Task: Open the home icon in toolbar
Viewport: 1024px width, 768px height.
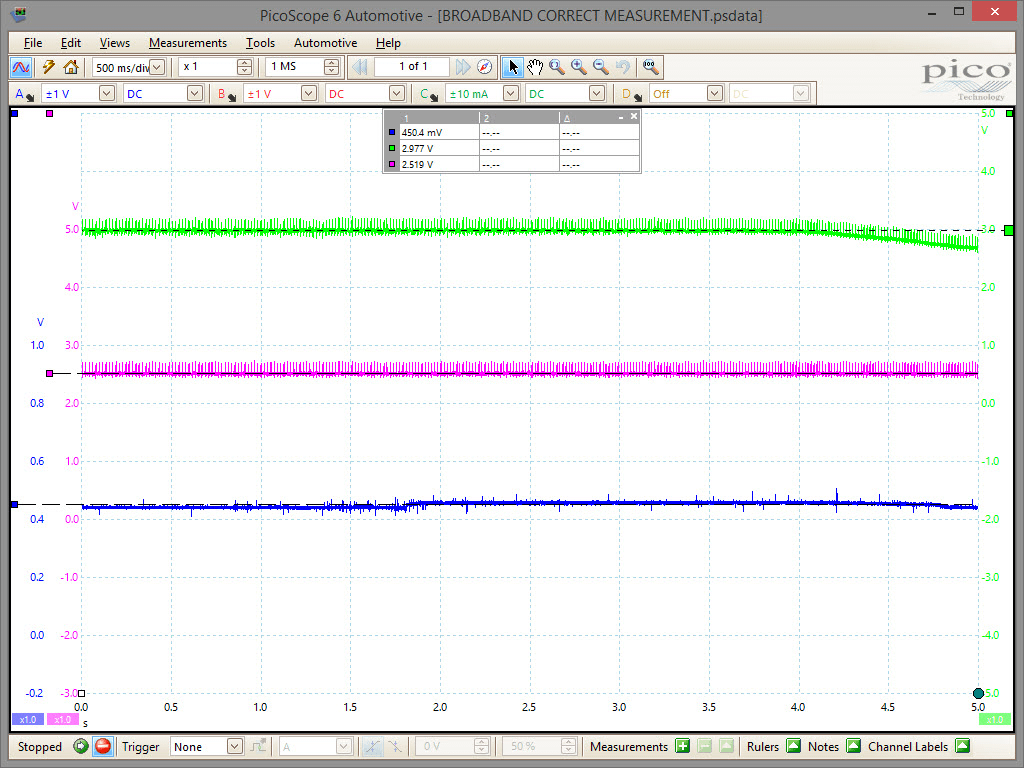Action: click(71, 67)
